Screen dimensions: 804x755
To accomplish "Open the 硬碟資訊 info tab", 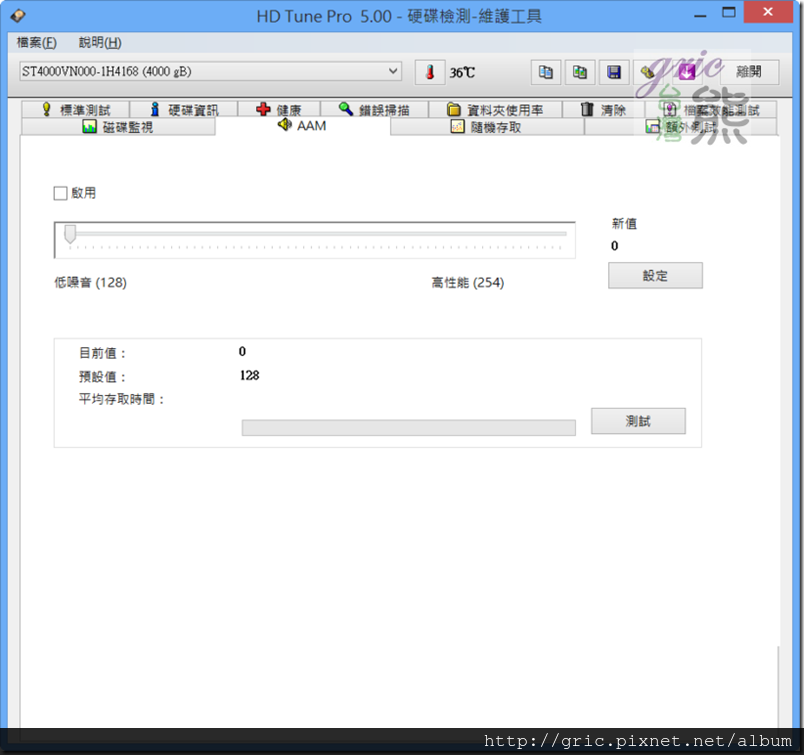I will [184, 109].
